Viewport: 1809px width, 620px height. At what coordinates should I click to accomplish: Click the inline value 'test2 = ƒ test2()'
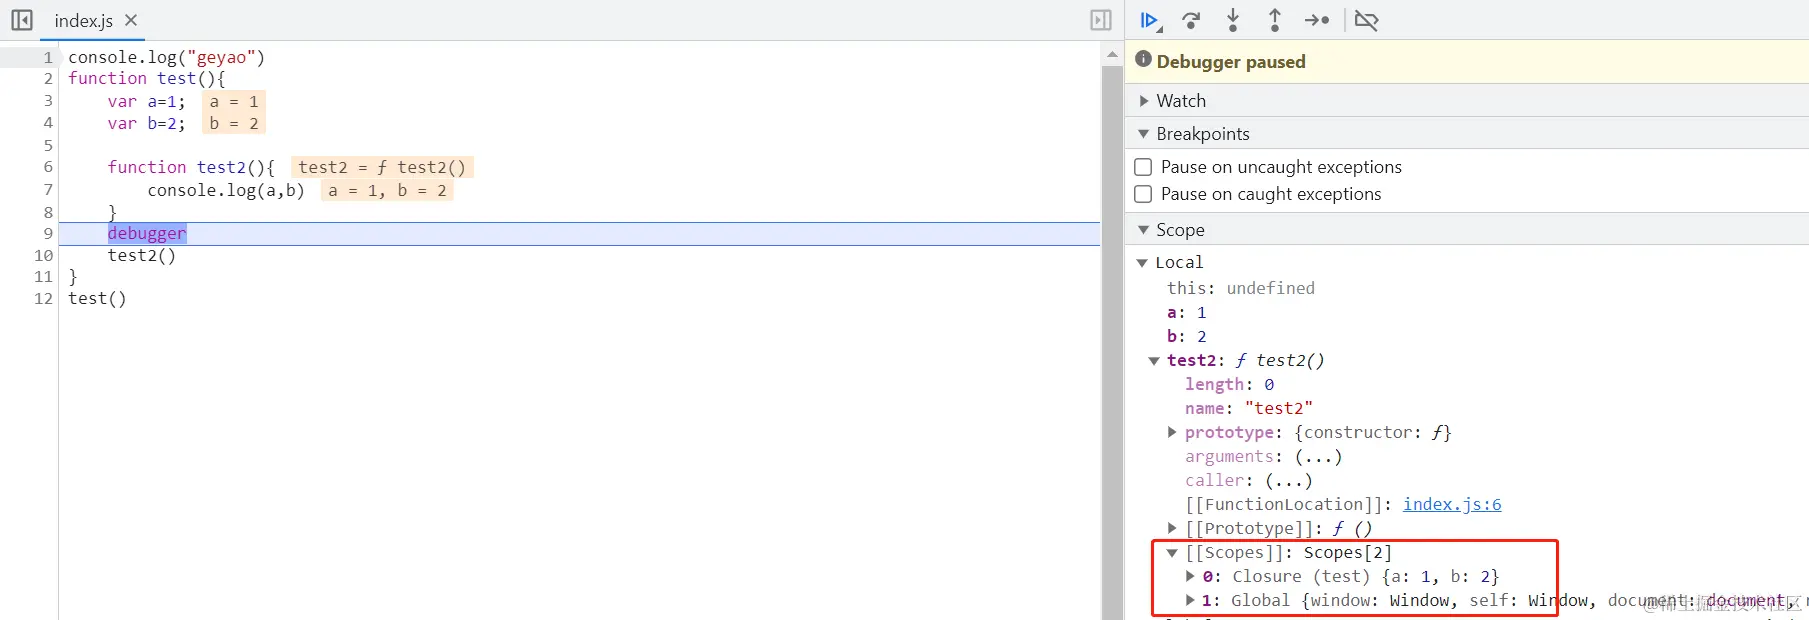point(382,167)
